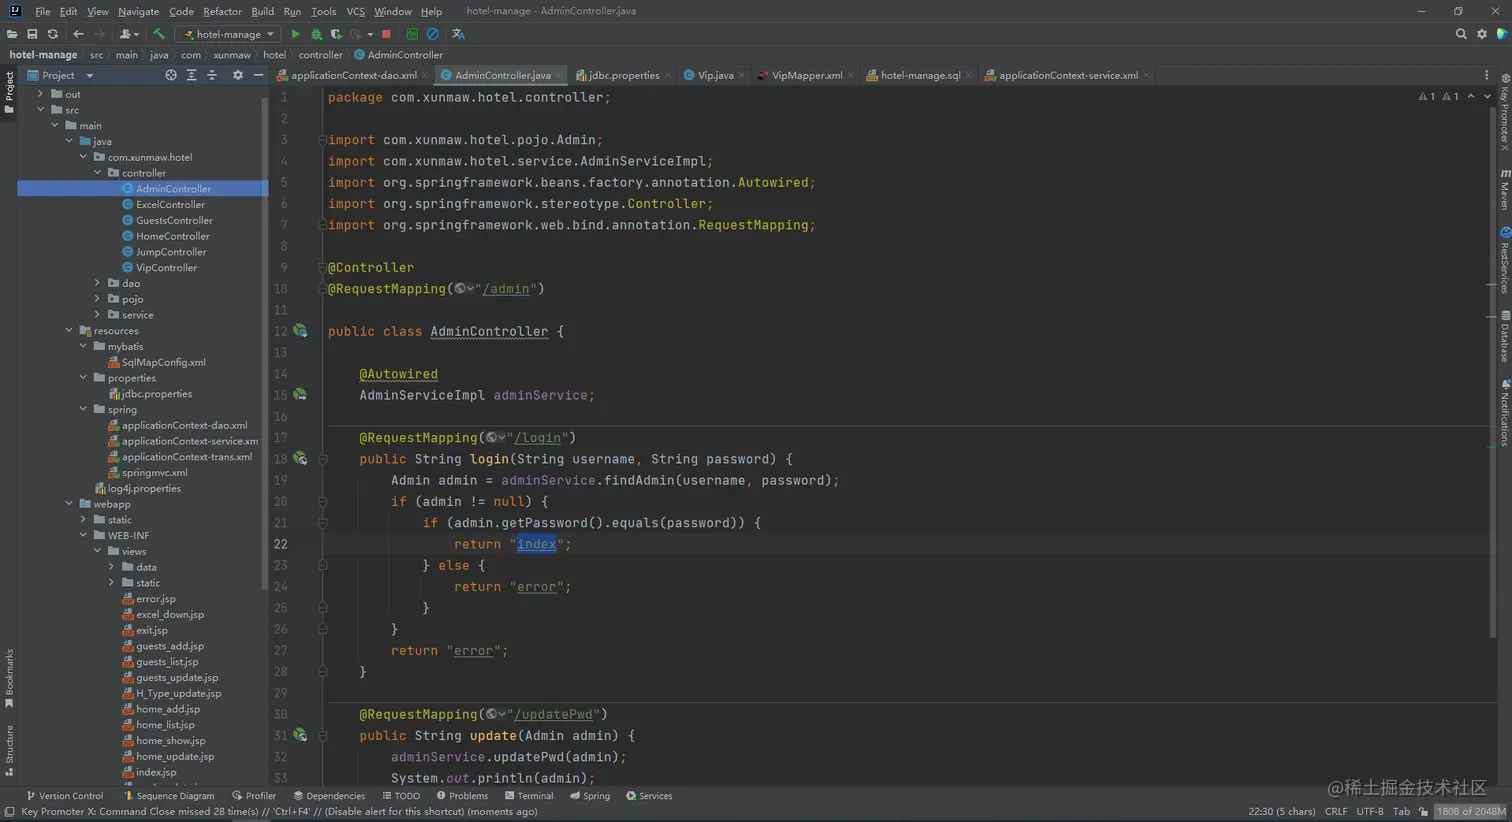The image size is (1512, 822).
Task: Toggle the Structure tool window
Action: [8, 750]
